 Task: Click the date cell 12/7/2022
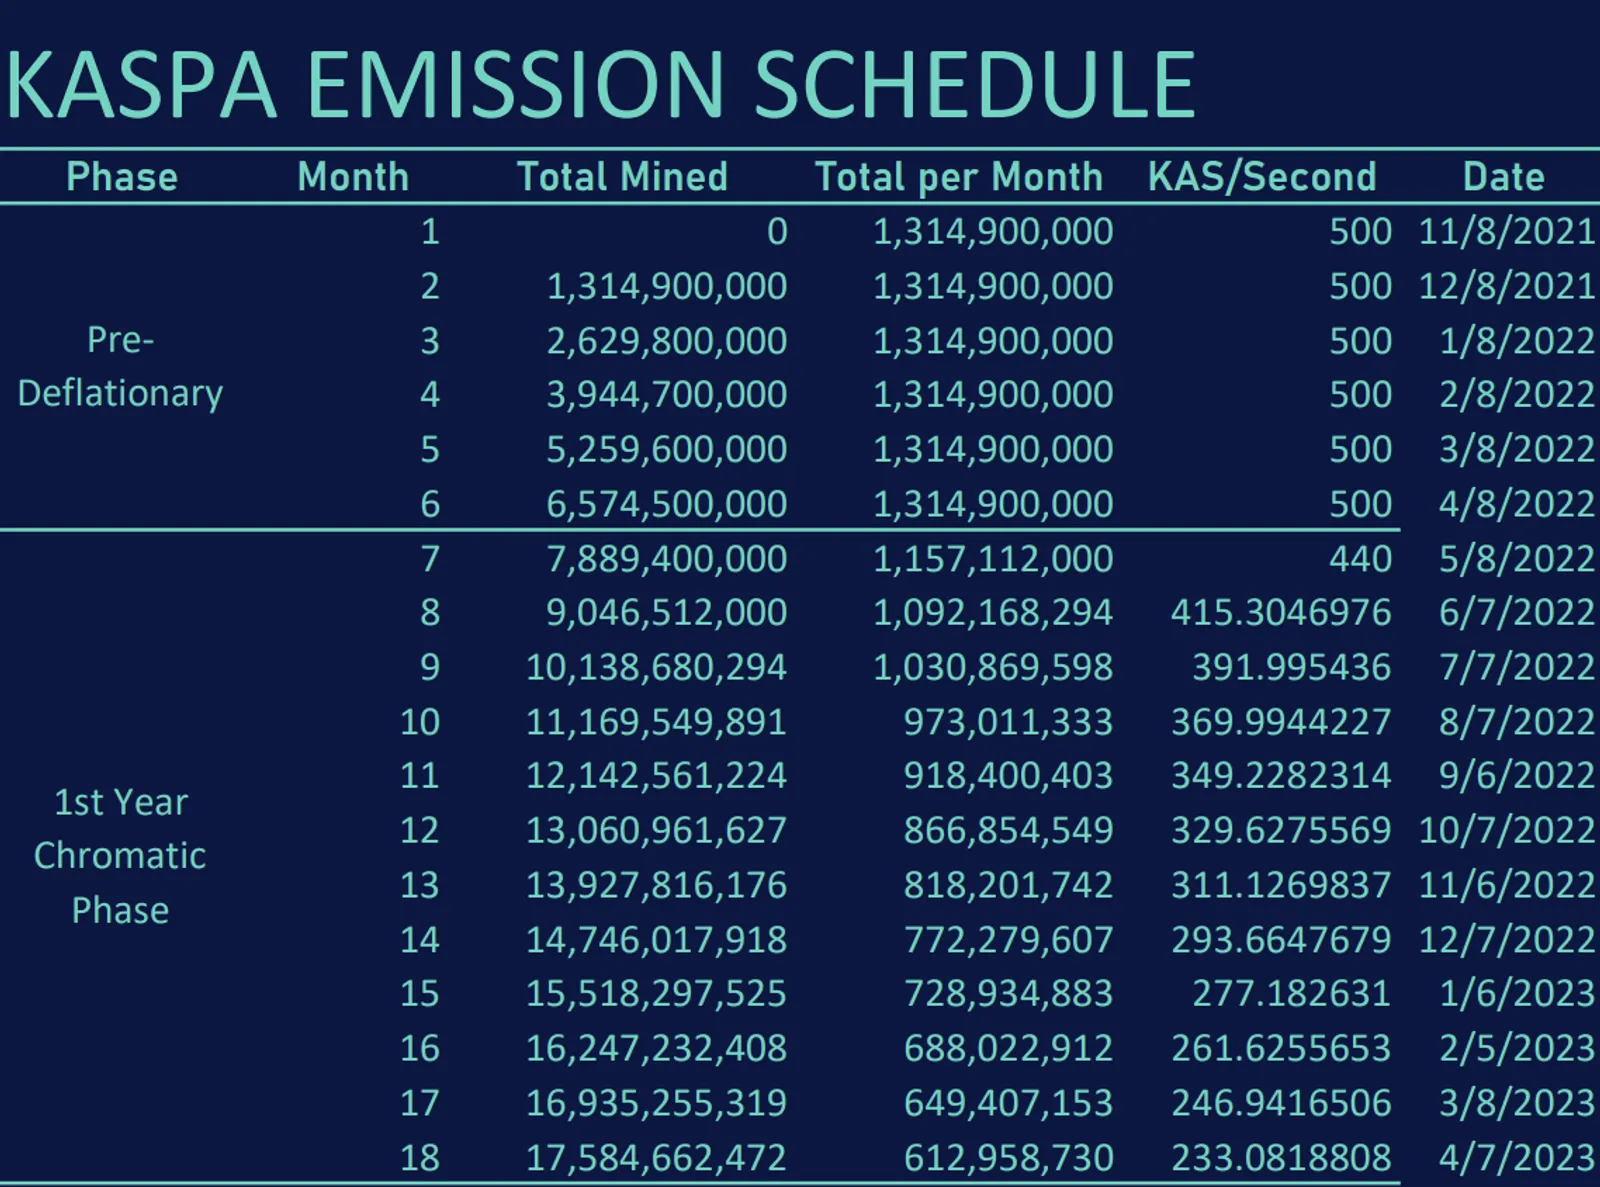coord(1506,939)
